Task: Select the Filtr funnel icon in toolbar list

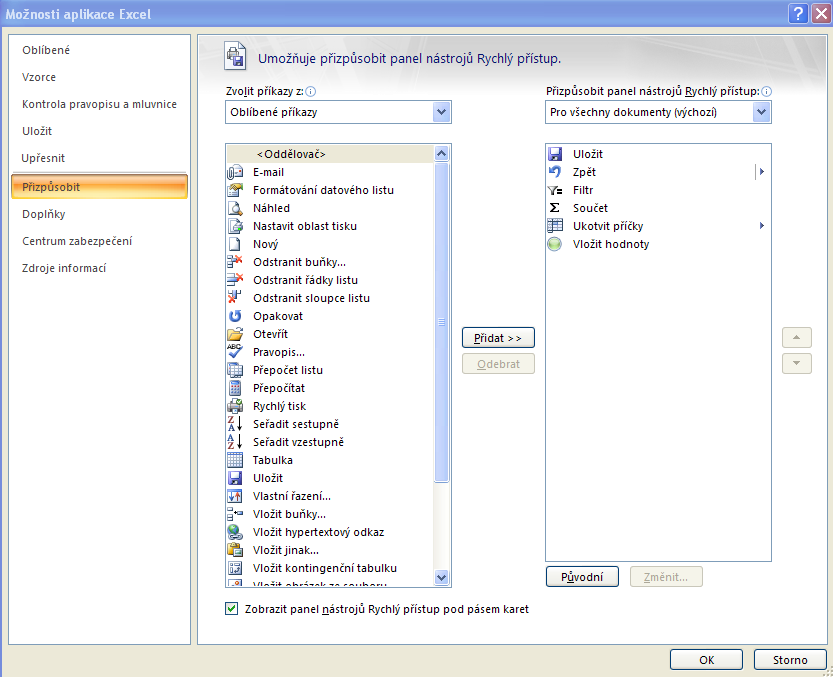Action: coord(555,190)
